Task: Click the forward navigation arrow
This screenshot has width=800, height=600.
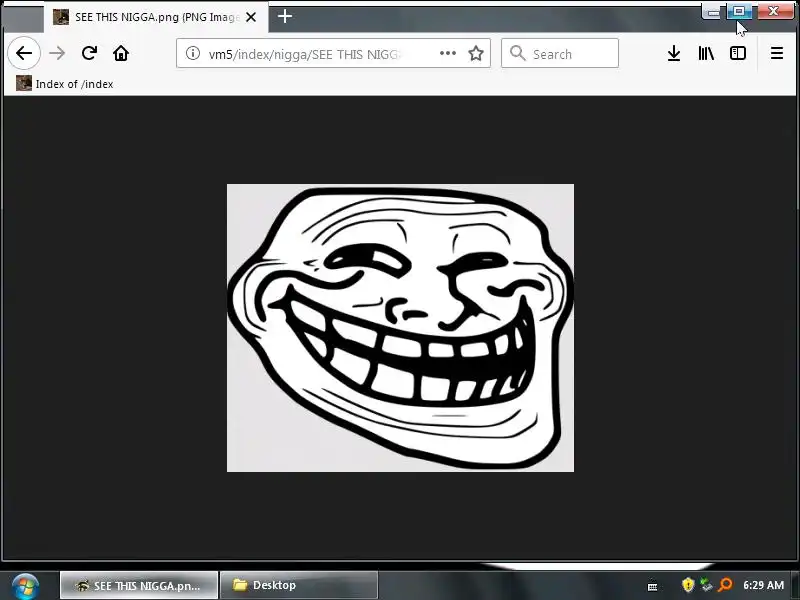Action: click(x=57, y=53)
